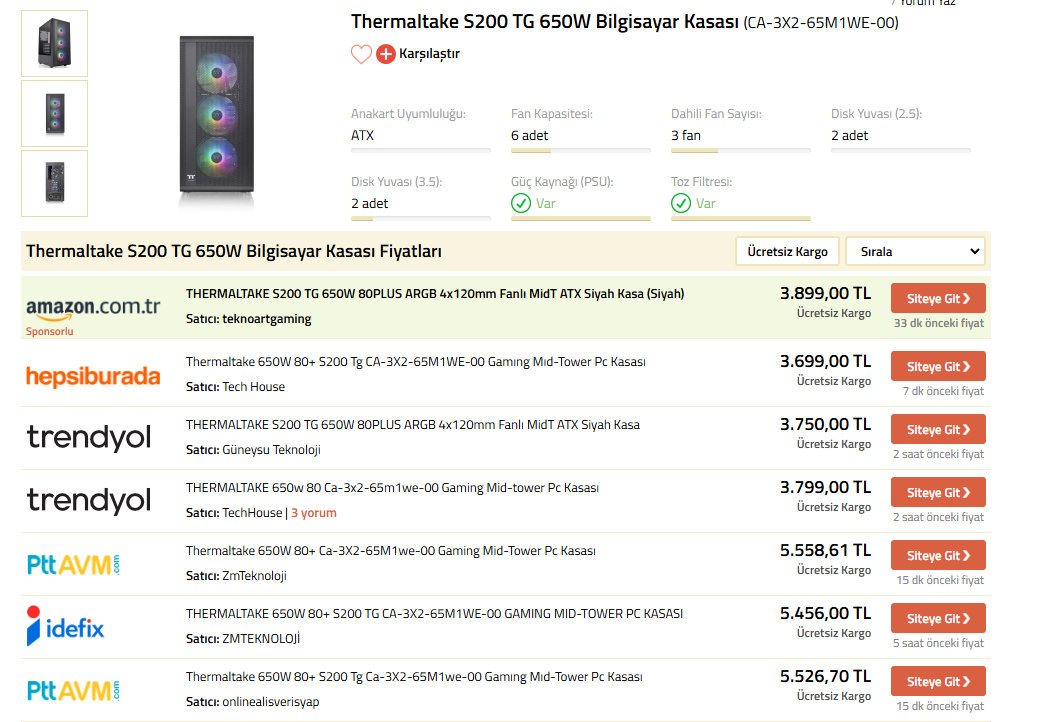Click the product model code CA-3X2-65M1WE-00 in title
1054x722 pixels.
[821, 23]
